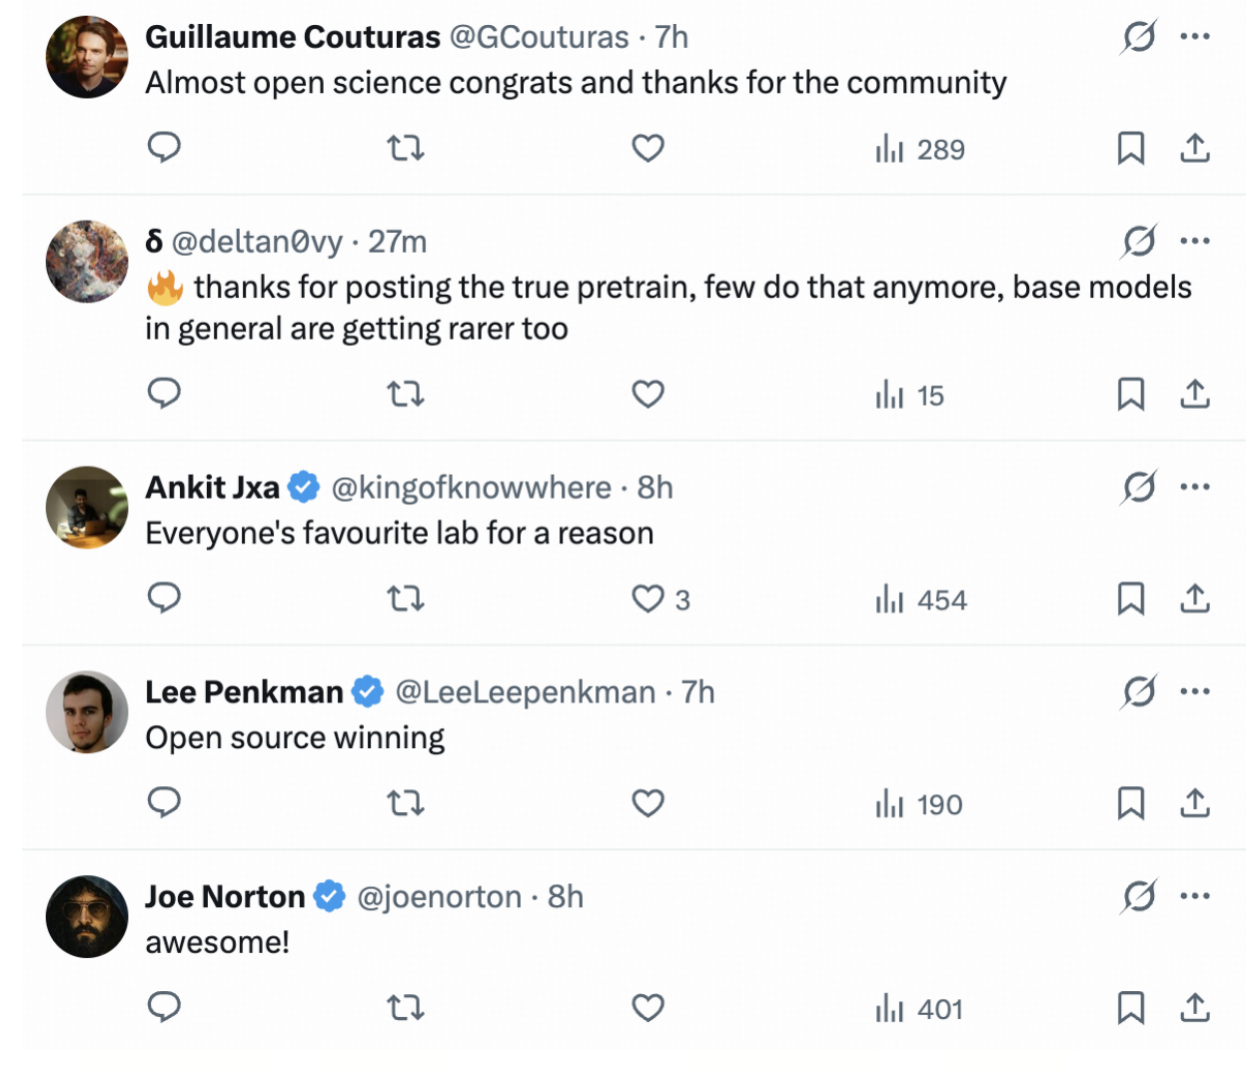Image resolution: width=1258 pixels, height=1072 pixels.
Task: Reply to Guillaume Couturas's tweet
Action: click(x=164, y=148)
